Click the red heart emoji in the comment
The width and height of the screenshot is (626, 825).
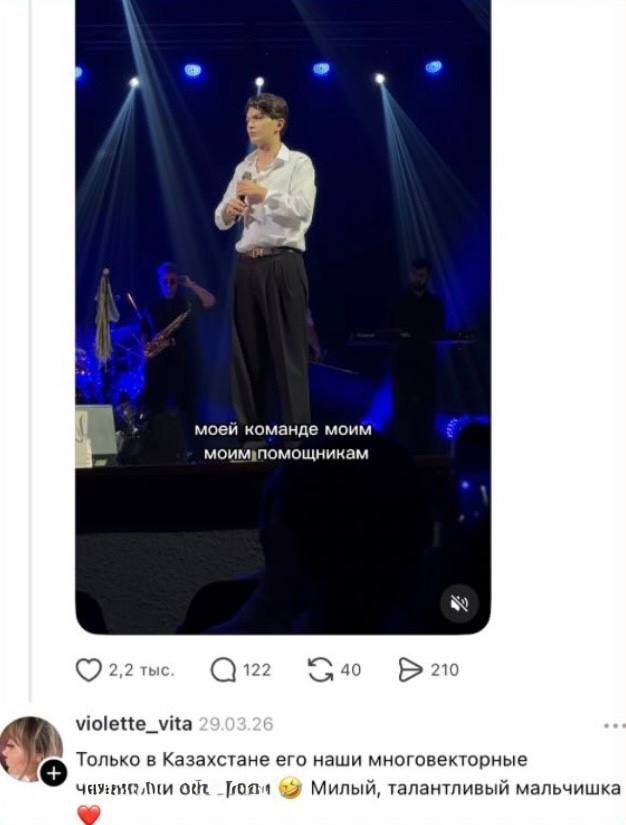click(88, 815)
